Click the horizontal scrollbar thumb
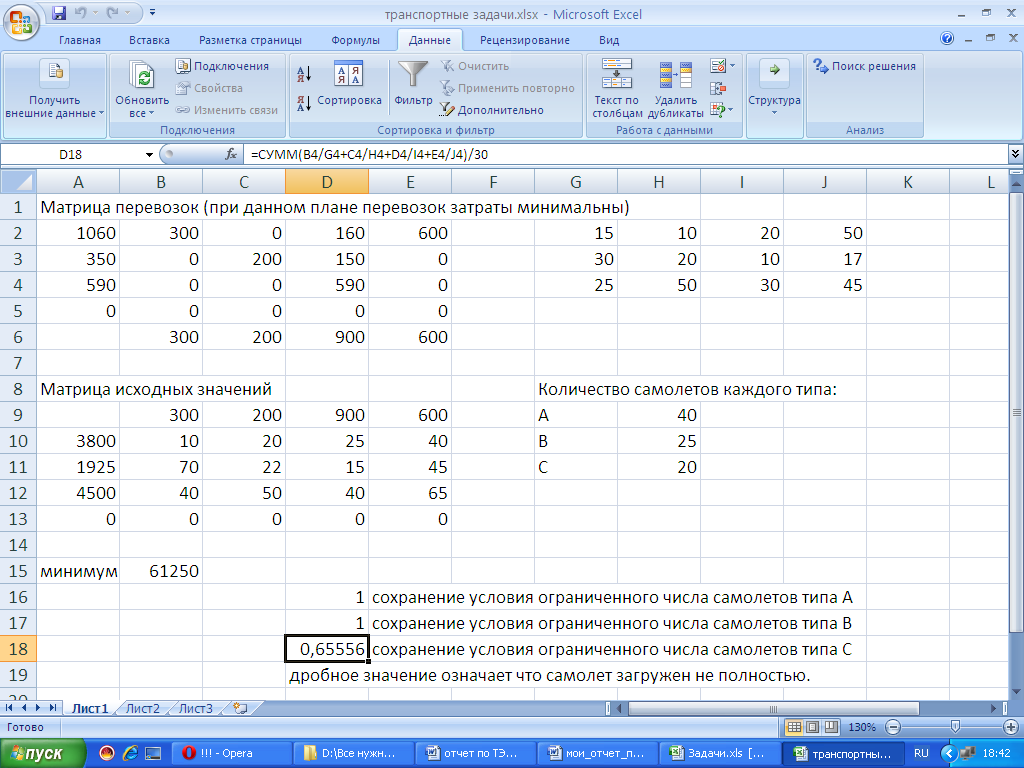The image size is (1024, 768). pyautogui.click(x=773, y=709)
